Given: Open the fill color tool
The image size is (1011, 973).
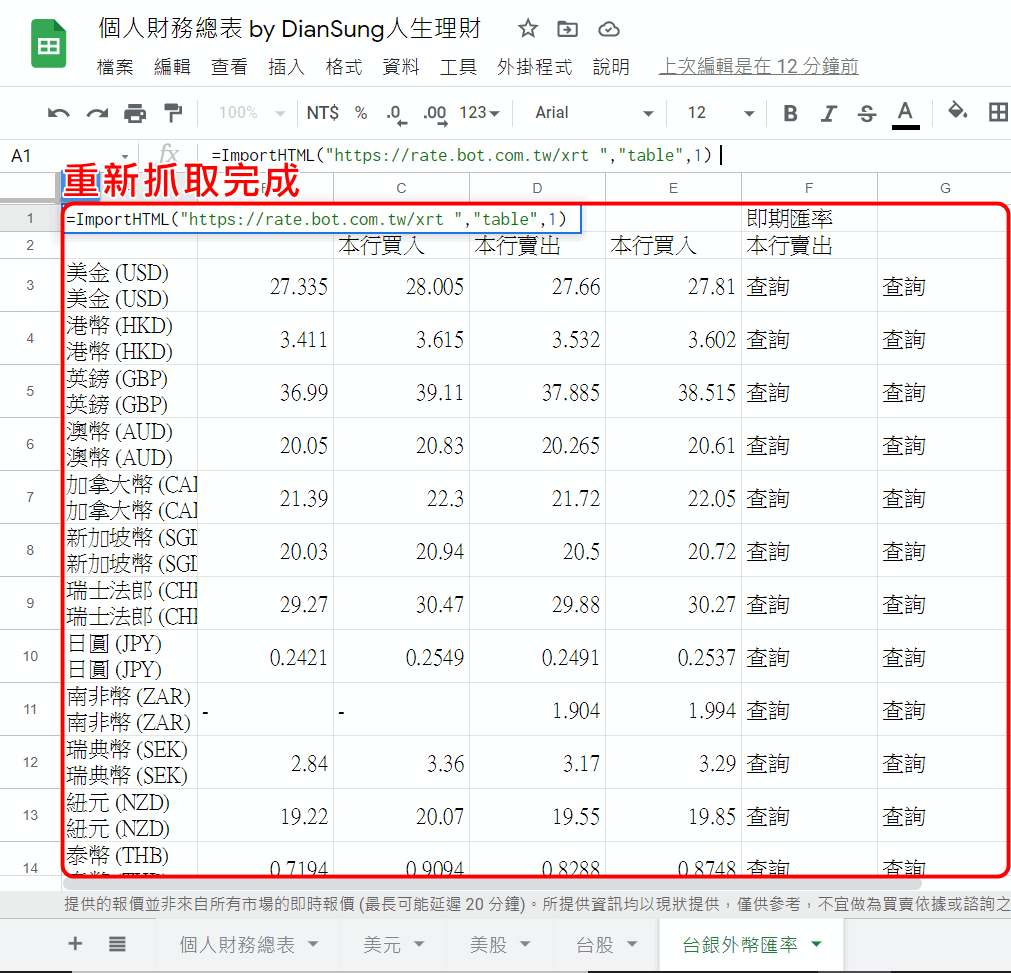Looking at the screenshot, I should tap(956, 113).
